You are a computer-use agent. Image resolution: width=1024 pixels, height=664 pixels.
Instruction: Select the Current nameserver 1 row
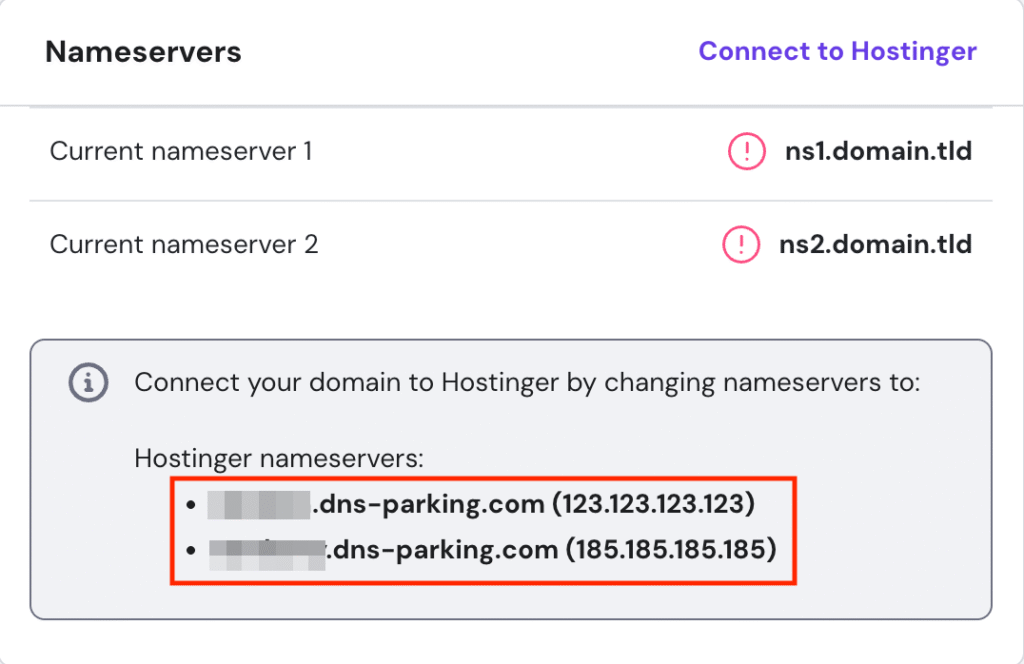click(181, 150)
